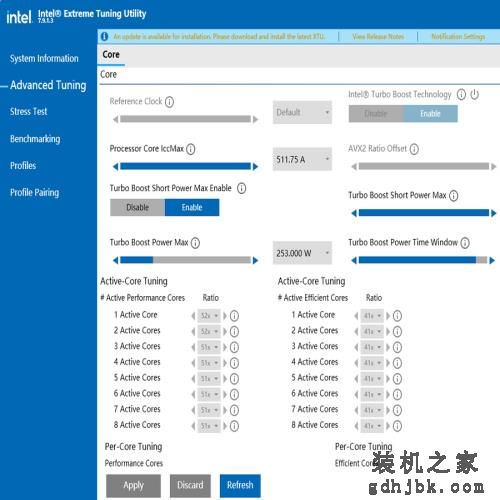Decrease Turbo Boost Power Time Window left arrow
The width and height of the screenshot is (500, 500).
(x=354, y=260)
